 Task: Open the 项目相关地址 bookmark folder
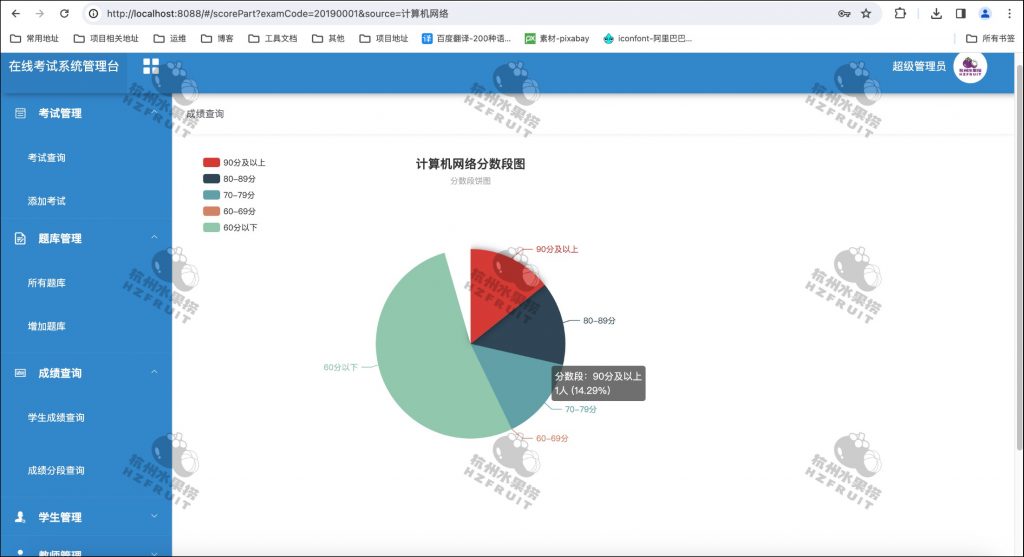(106, 39)
